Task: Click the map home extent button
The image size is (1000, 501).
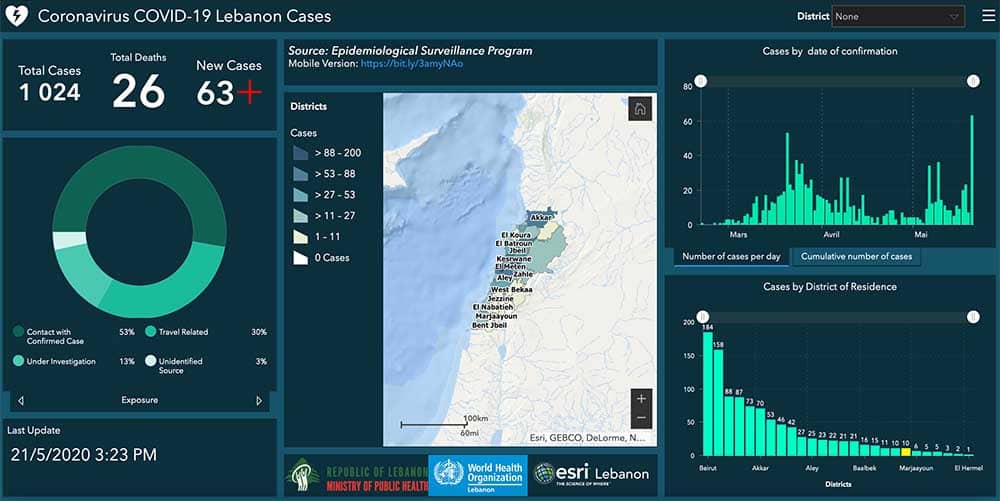Action: 640,109
